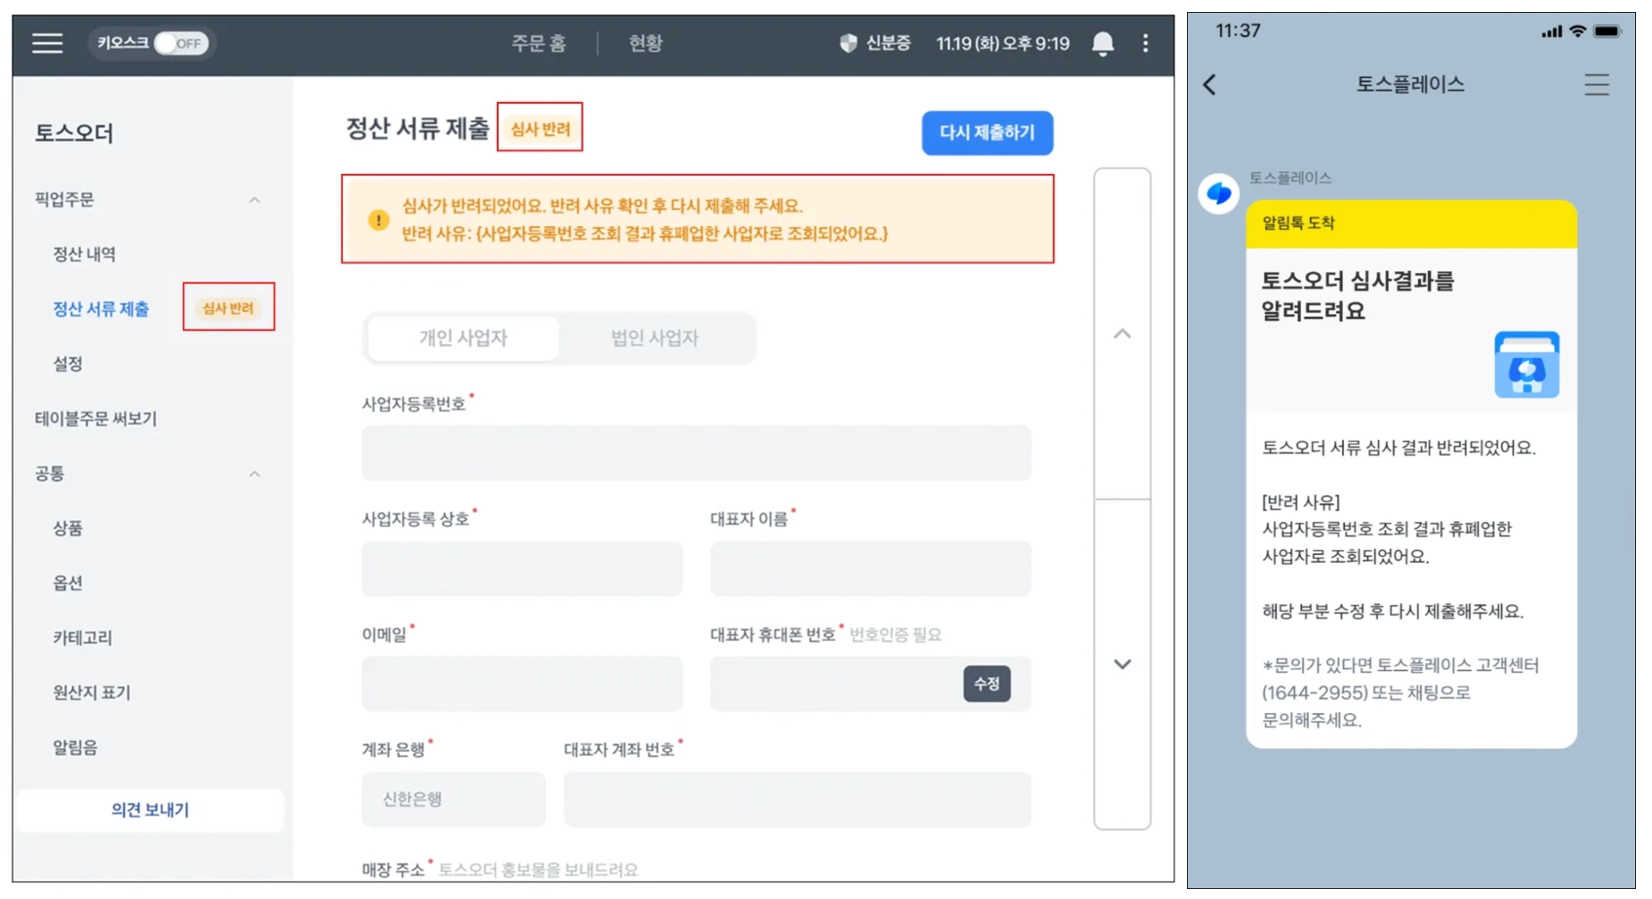Image resolution: width=1652 pixels, height=899 pixels.
Task: Tap the back arrow in 토스플레이스 chat
Action: (1210, 85)
